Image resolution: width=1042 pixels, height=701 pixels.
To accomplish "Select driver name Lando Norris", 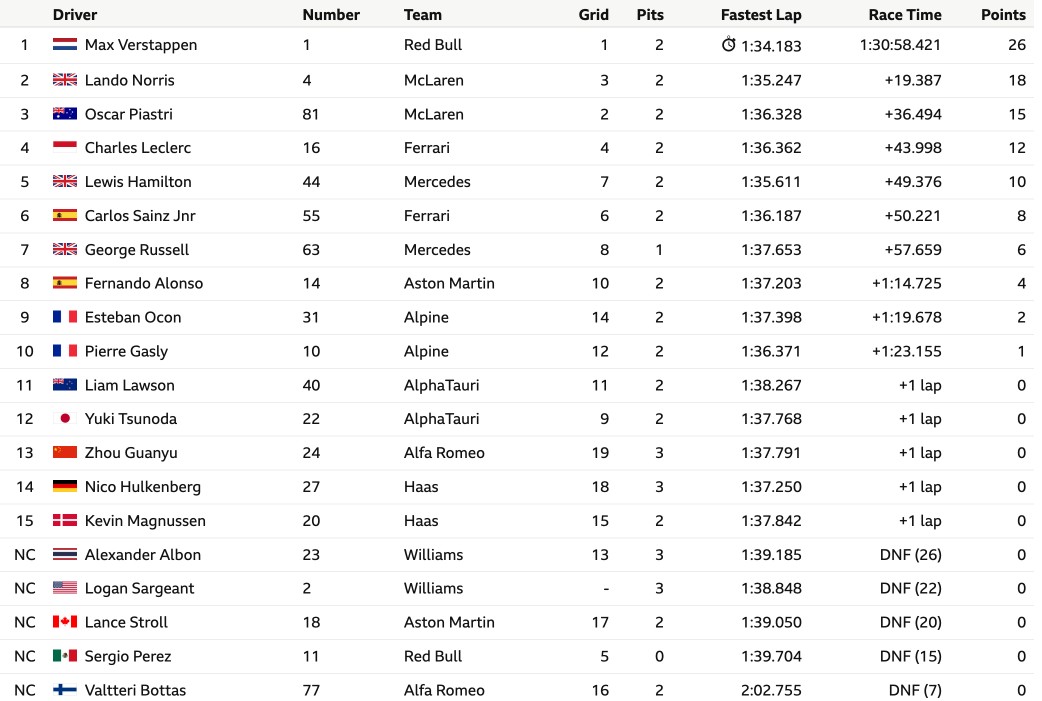I will [x=130, y=80].
